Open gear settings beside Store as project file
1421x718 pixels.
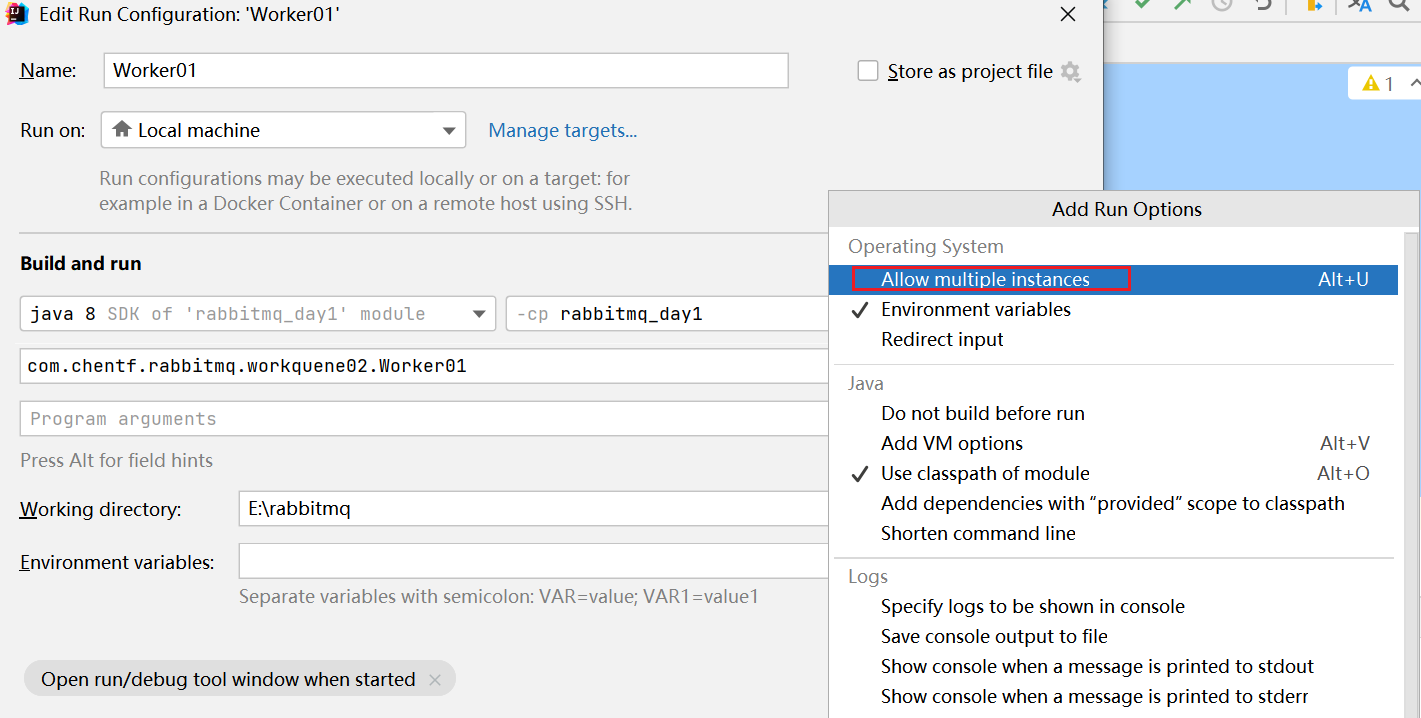(x=1071, y=72)
